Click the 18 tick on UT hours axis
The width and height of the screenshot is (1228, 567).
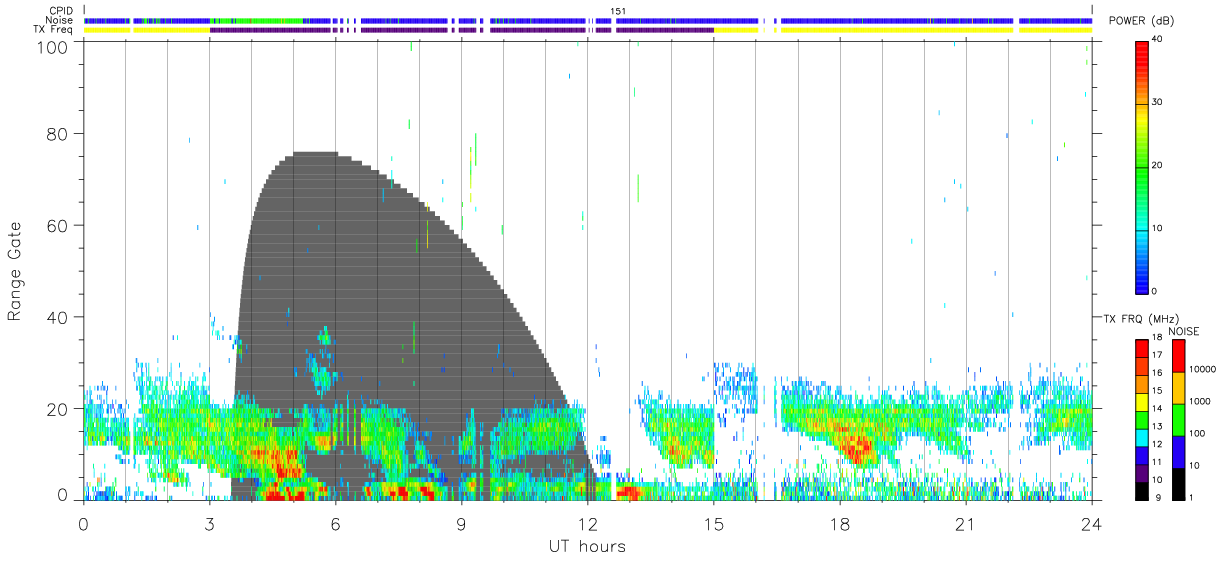tap(840, 522)
